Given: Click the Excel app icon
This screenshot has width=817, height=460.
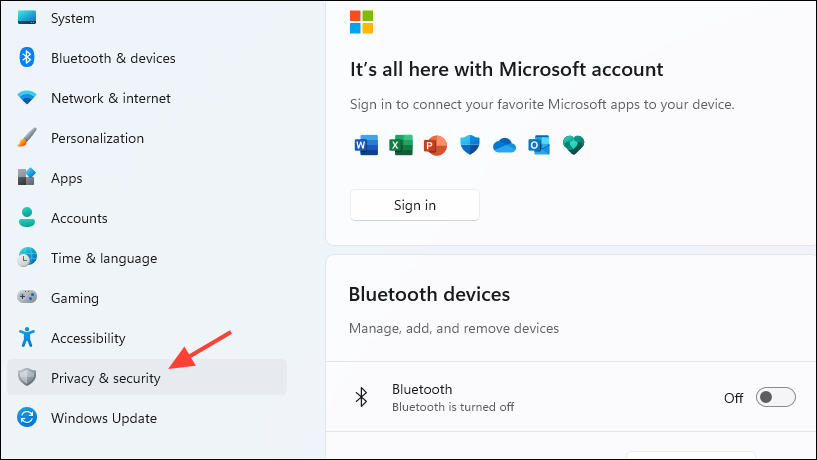Looking at the screenshot, I should pyautogui.click(x=401, y=145).
